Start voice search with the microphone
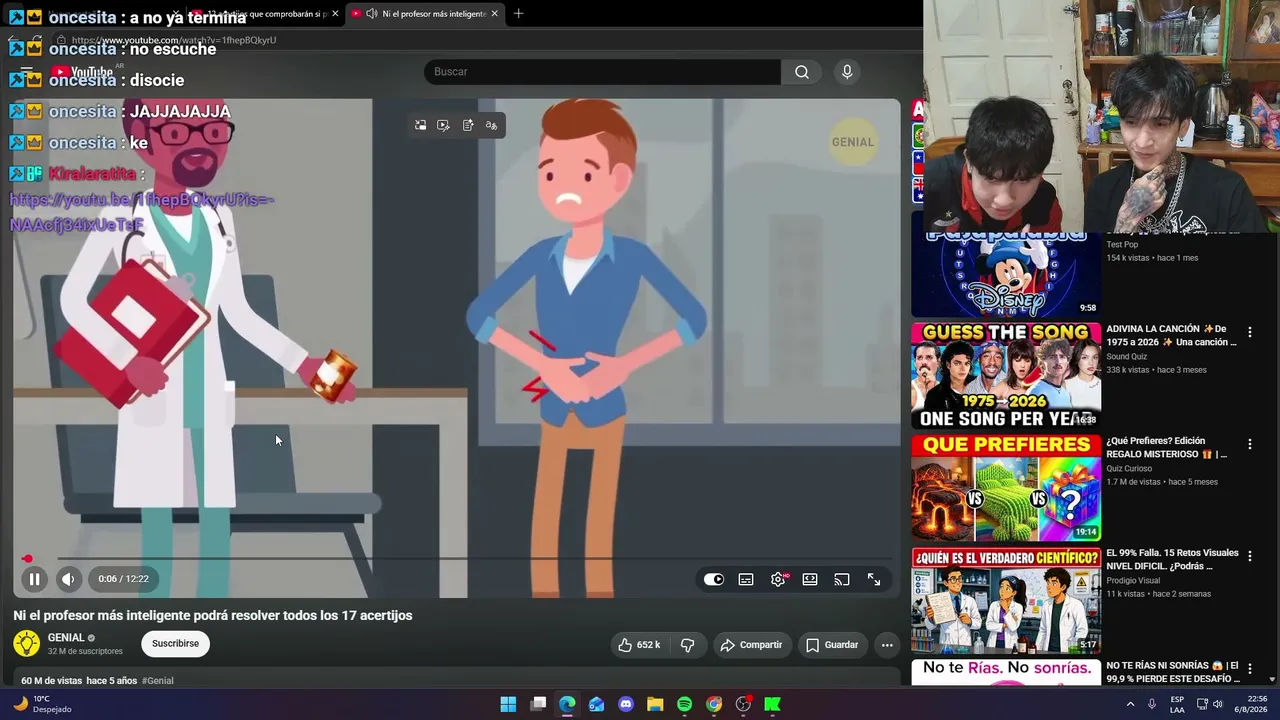 [847, 72]
